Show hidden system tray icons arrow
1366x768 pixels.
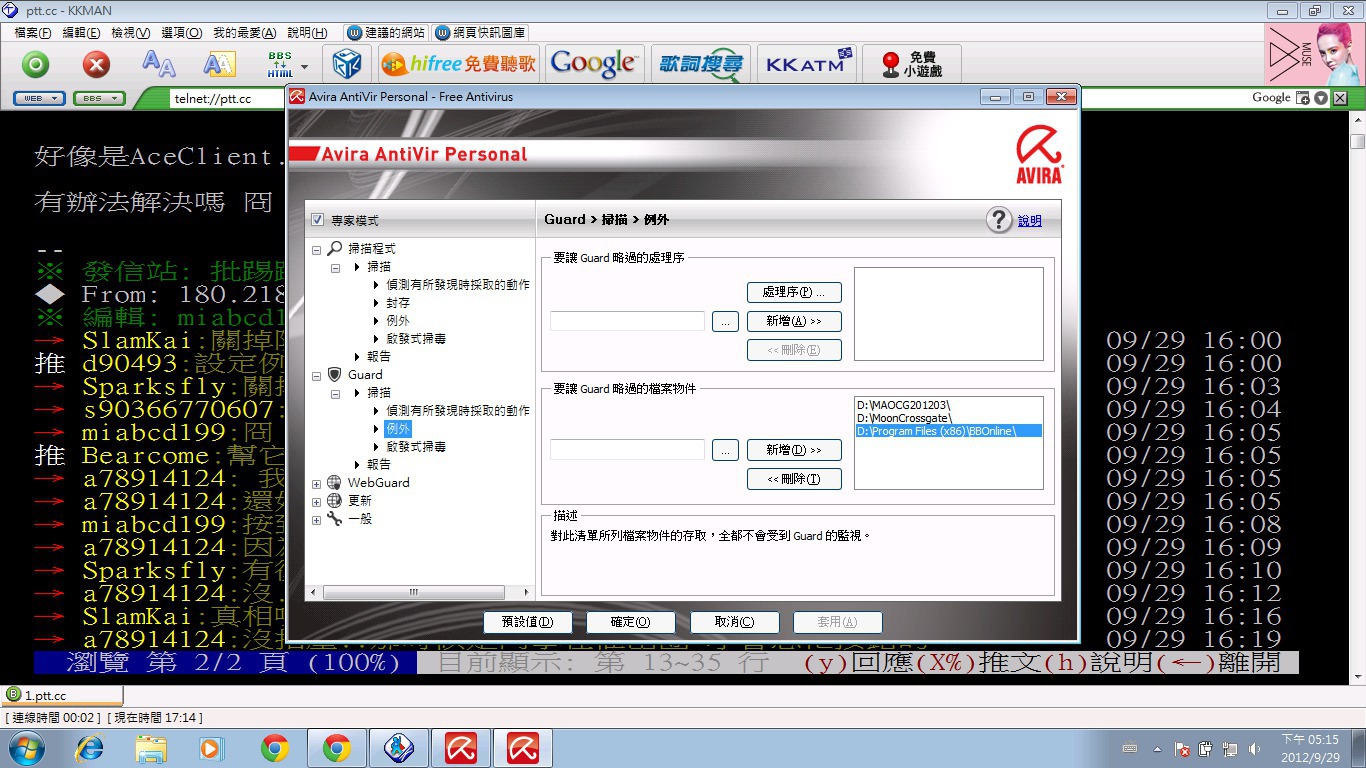[1158, 749]
